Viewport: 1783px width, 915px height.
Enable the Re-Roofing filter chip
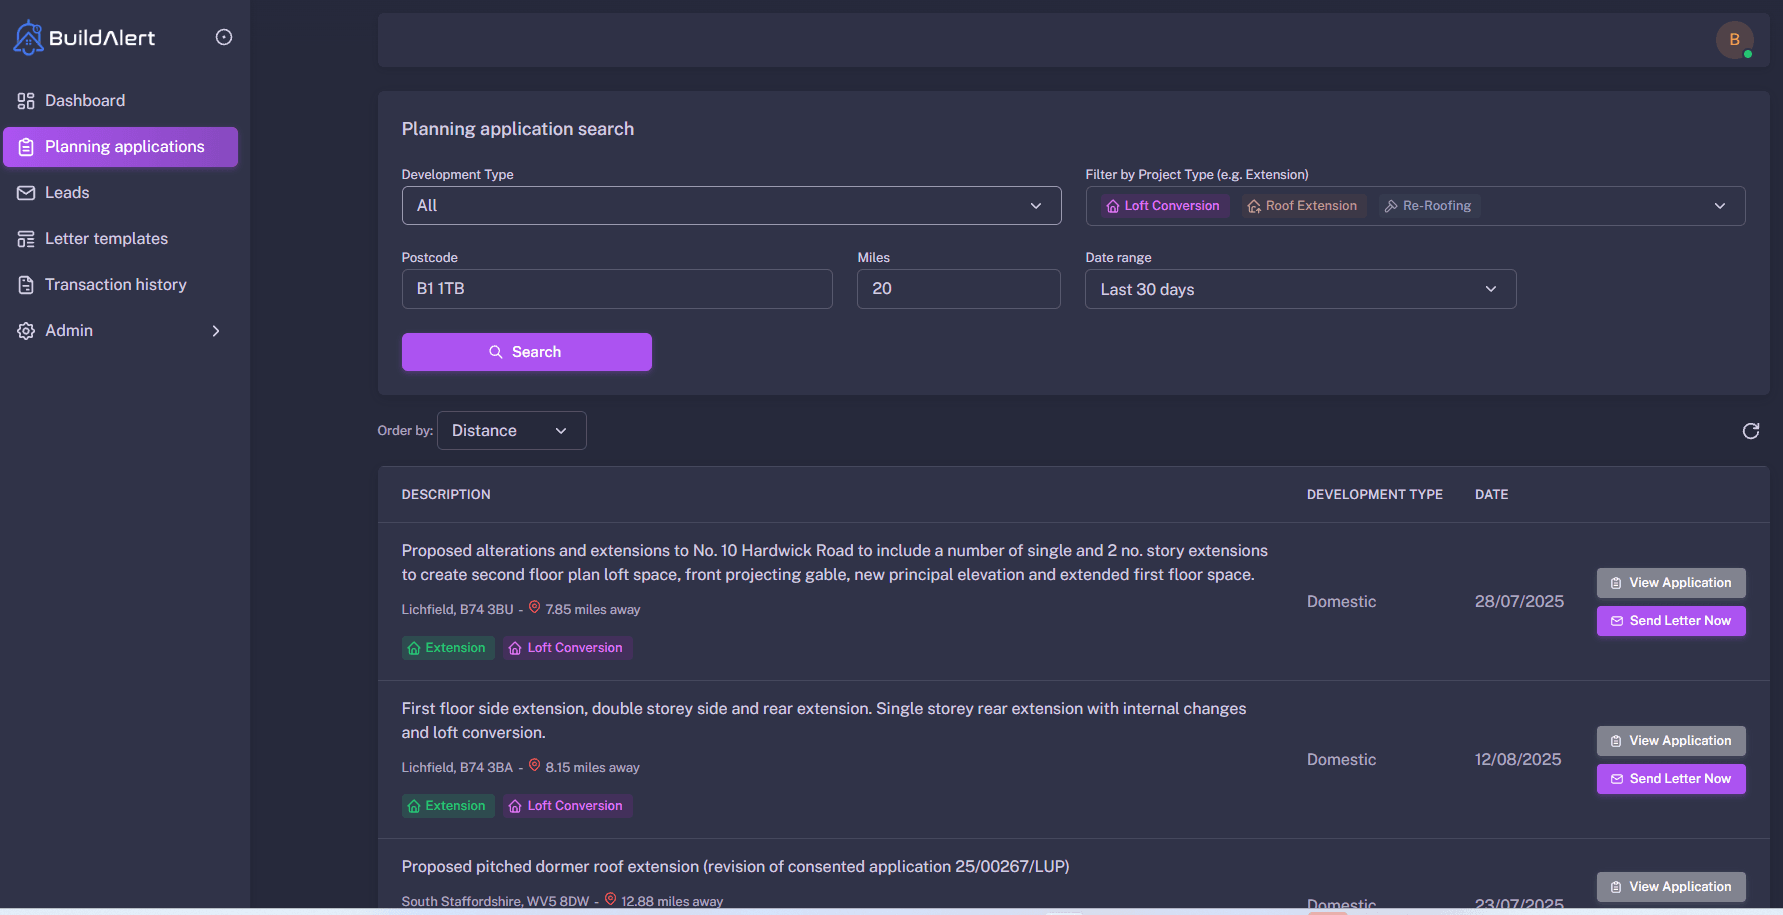1428,205
